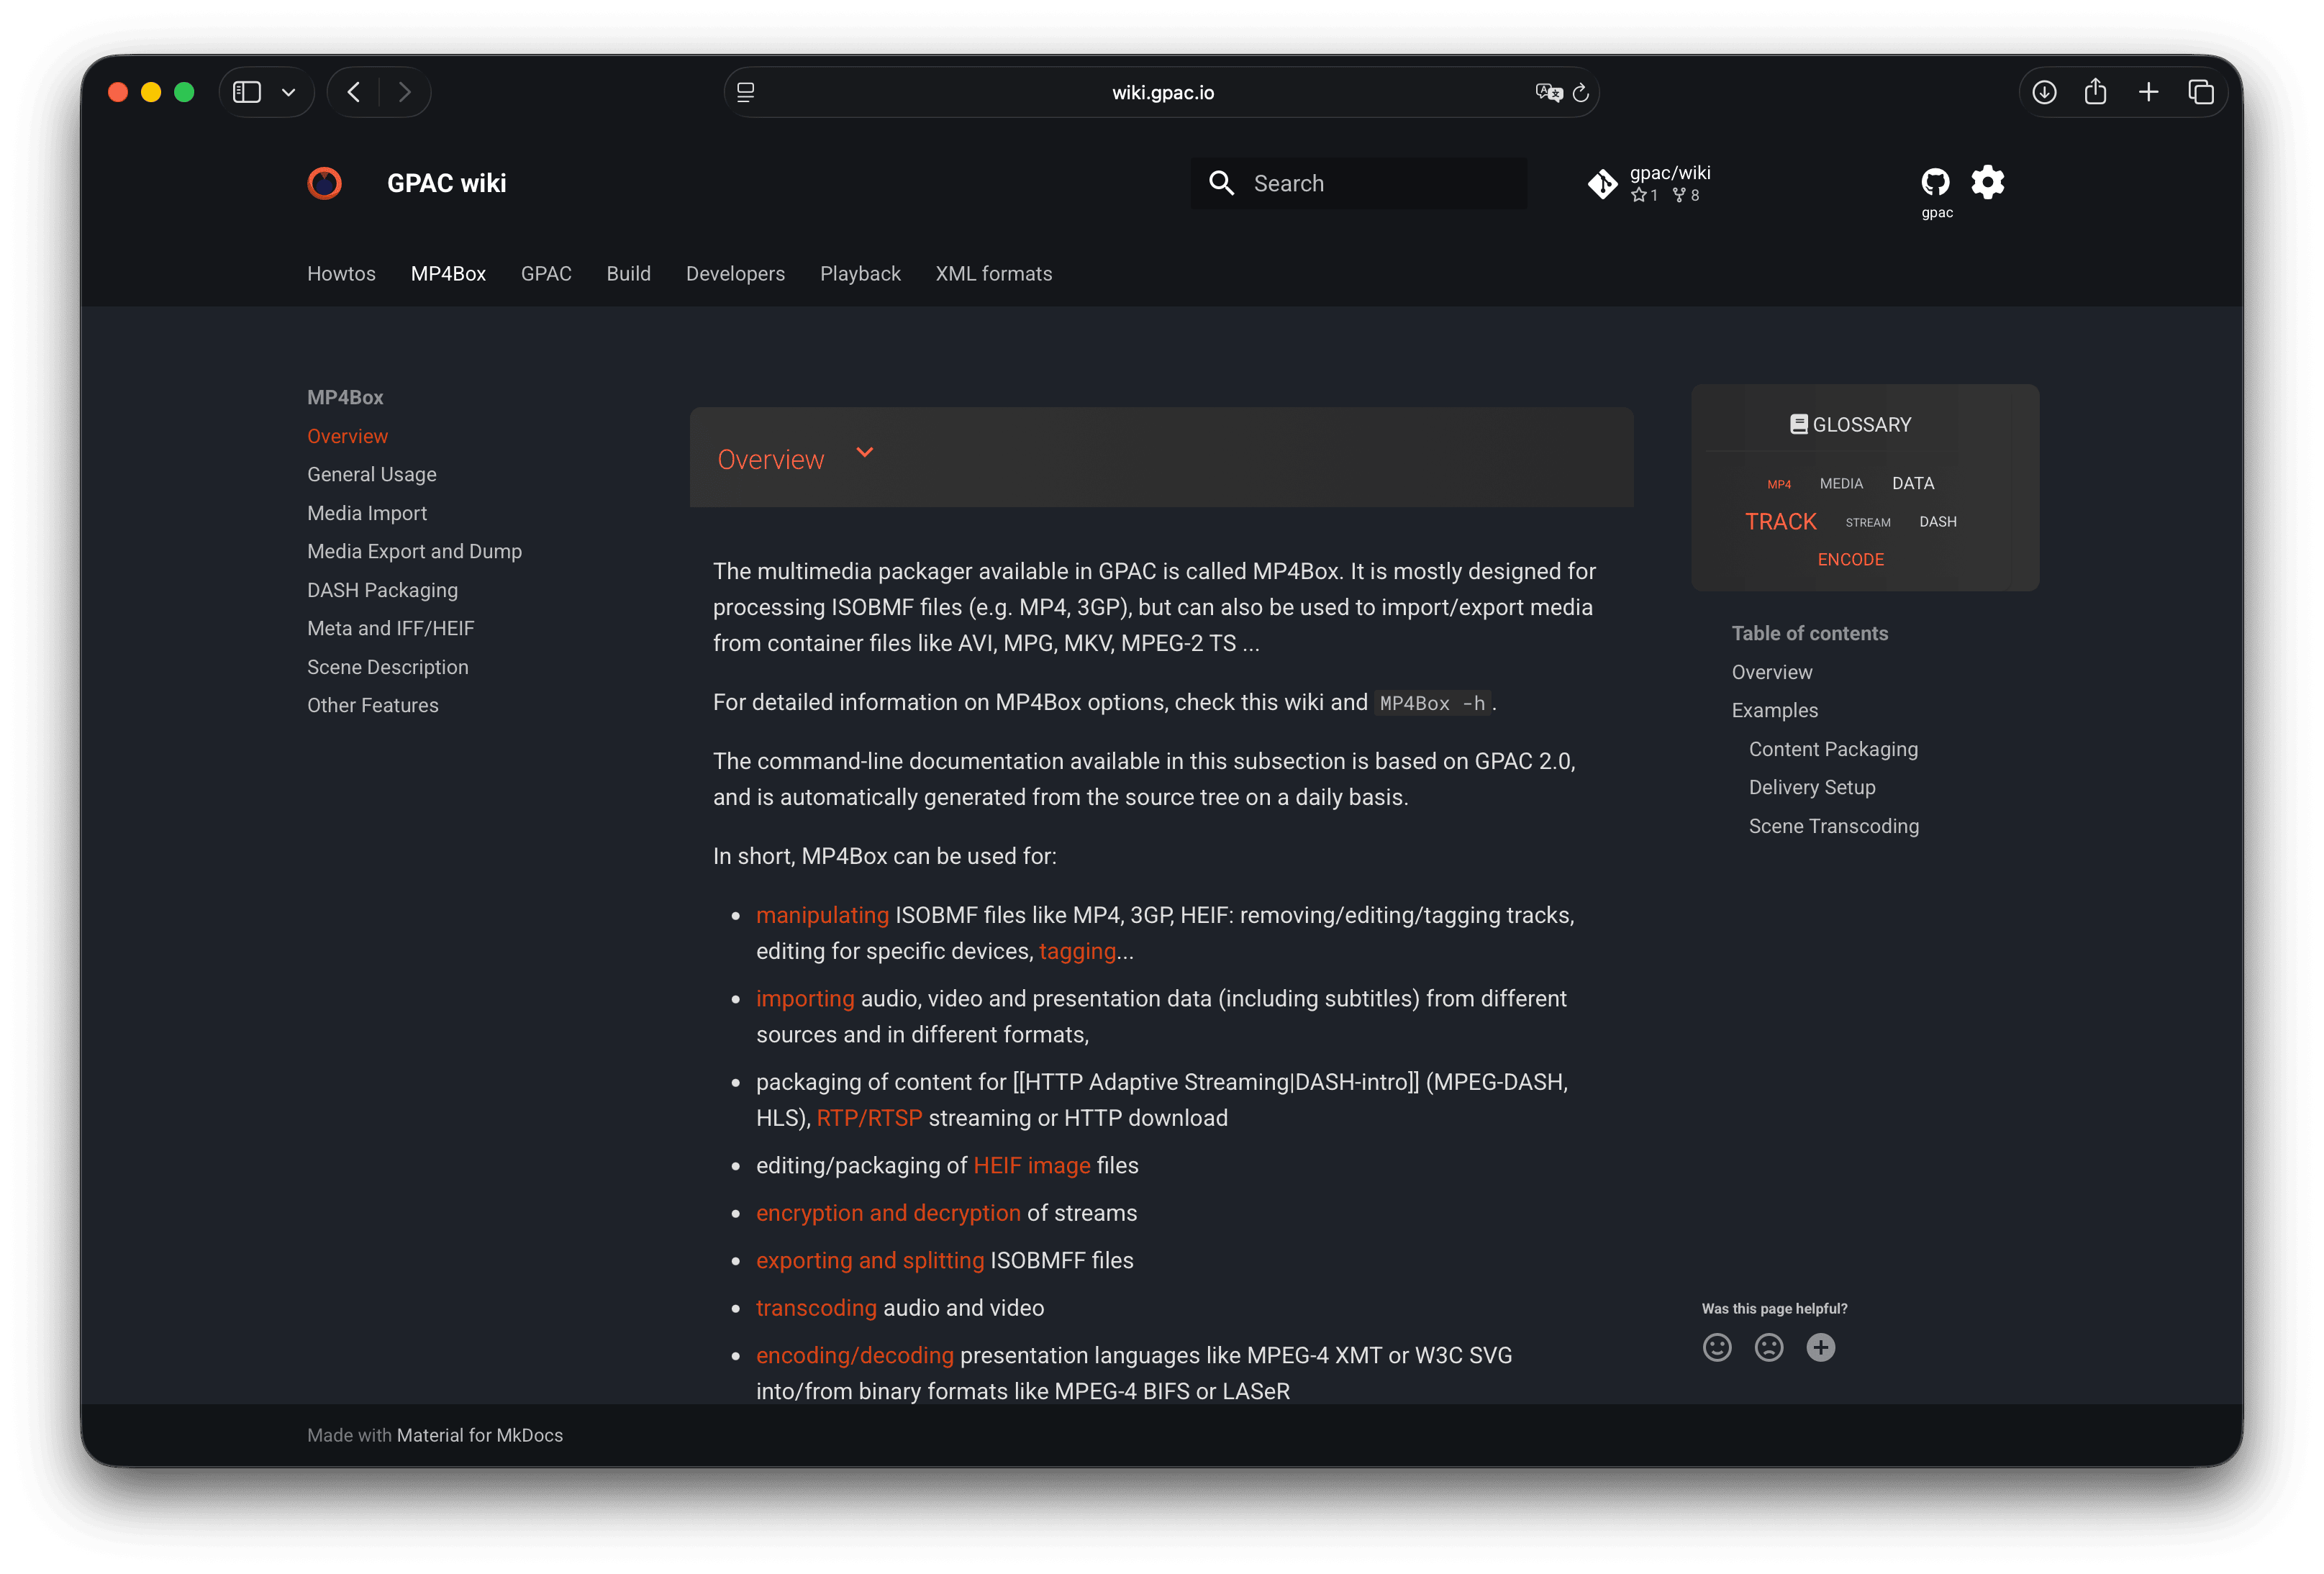2324x1574 pixels.
Task: Show the tab overview icon
Action: [x=2201, y=92]
